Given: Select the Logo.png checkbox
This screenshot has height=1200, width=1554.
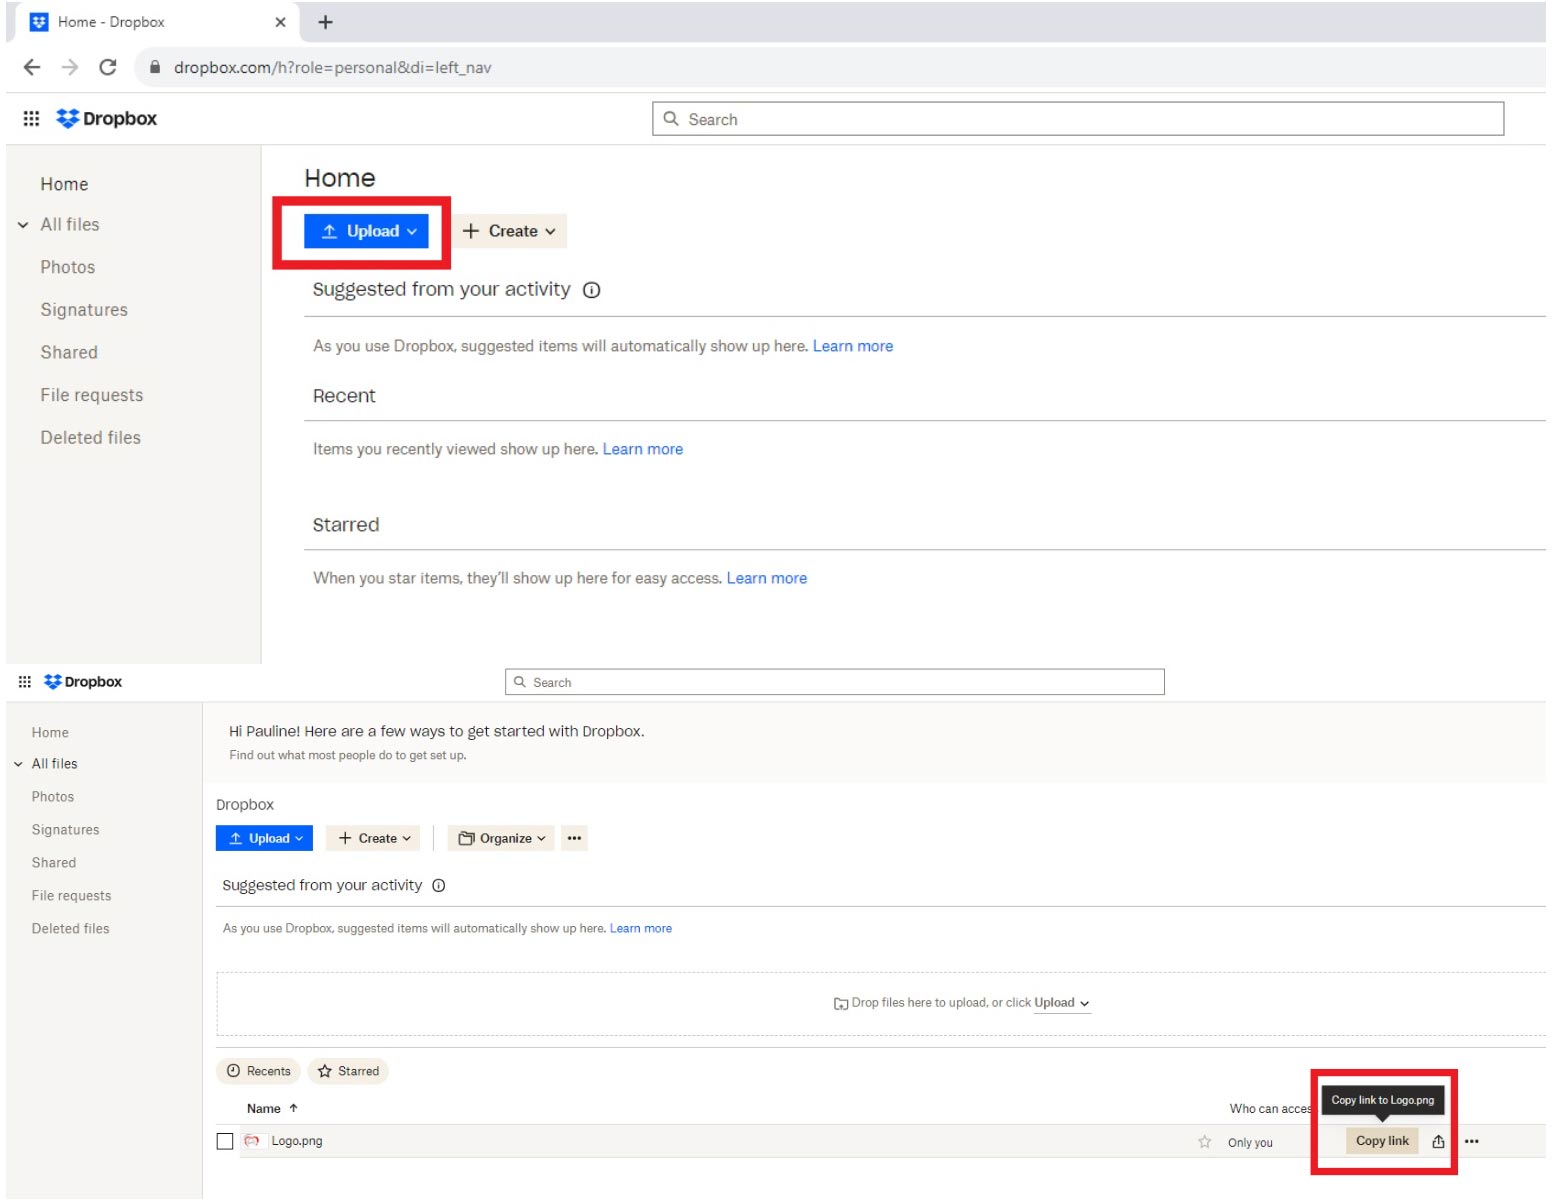Looking at the screenshot, I should click(x=225, y=1141).
